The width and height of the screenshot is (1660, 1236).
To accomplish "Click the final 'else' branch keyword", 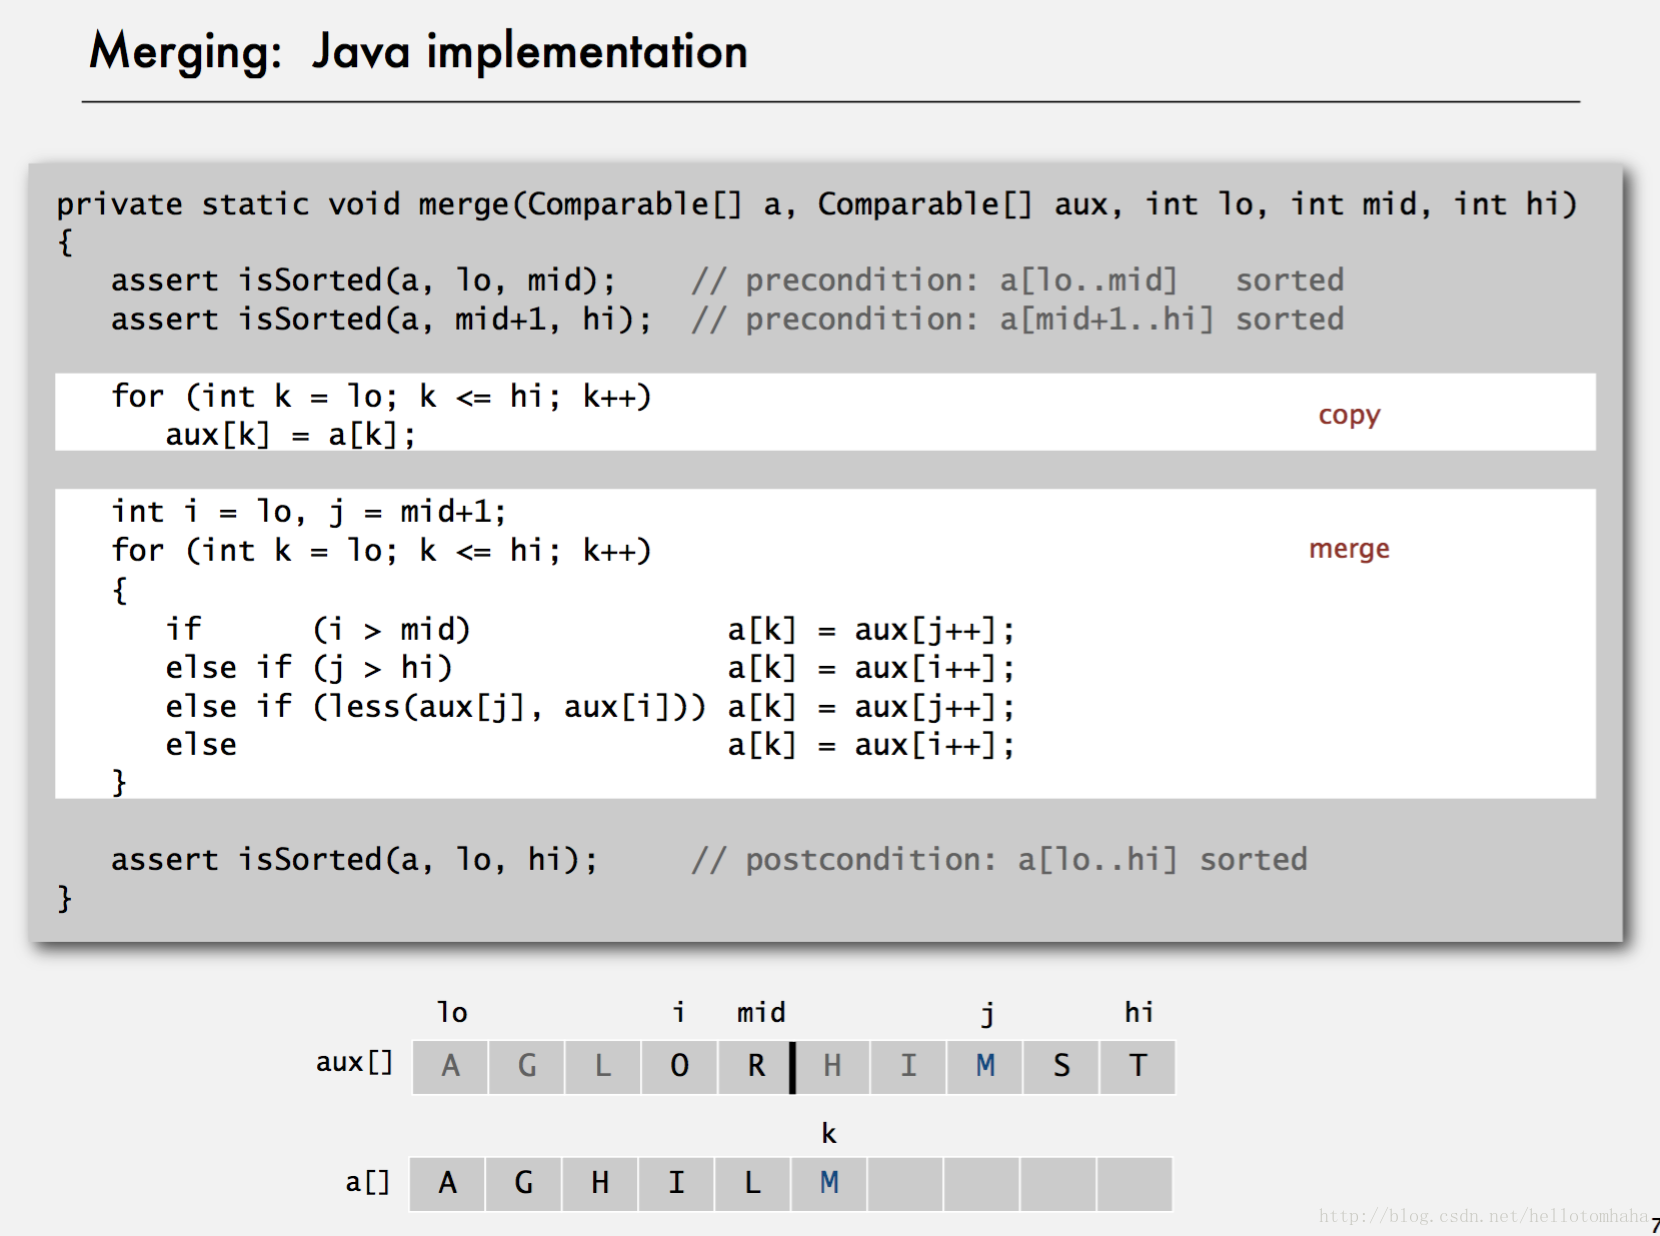I will point(201,744).
